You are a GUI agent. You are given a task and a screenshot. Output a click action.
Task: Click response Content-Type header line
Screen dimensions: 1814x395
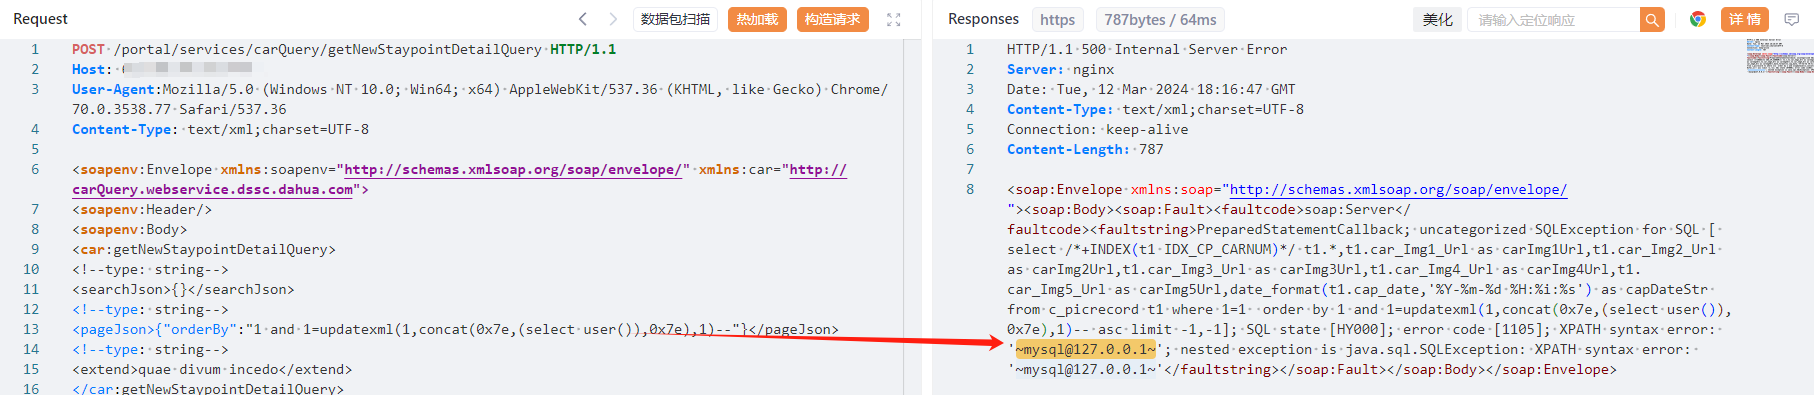click(1155, 109)
